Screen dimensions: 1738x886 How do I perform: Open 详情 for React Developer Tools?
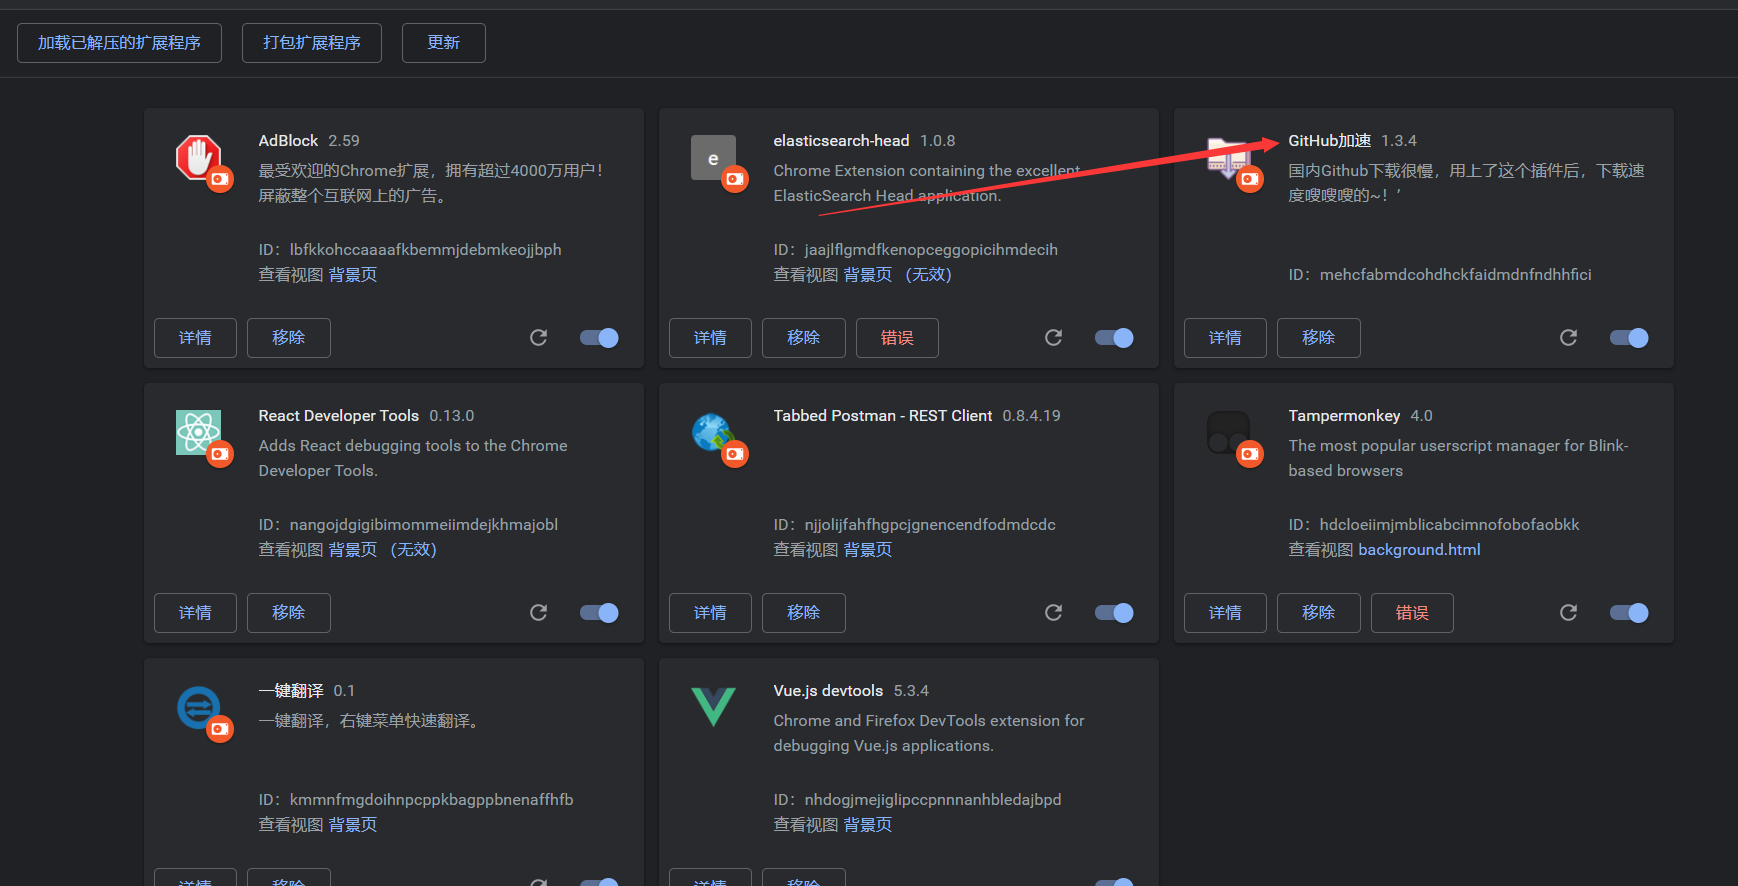coord(195,613)
